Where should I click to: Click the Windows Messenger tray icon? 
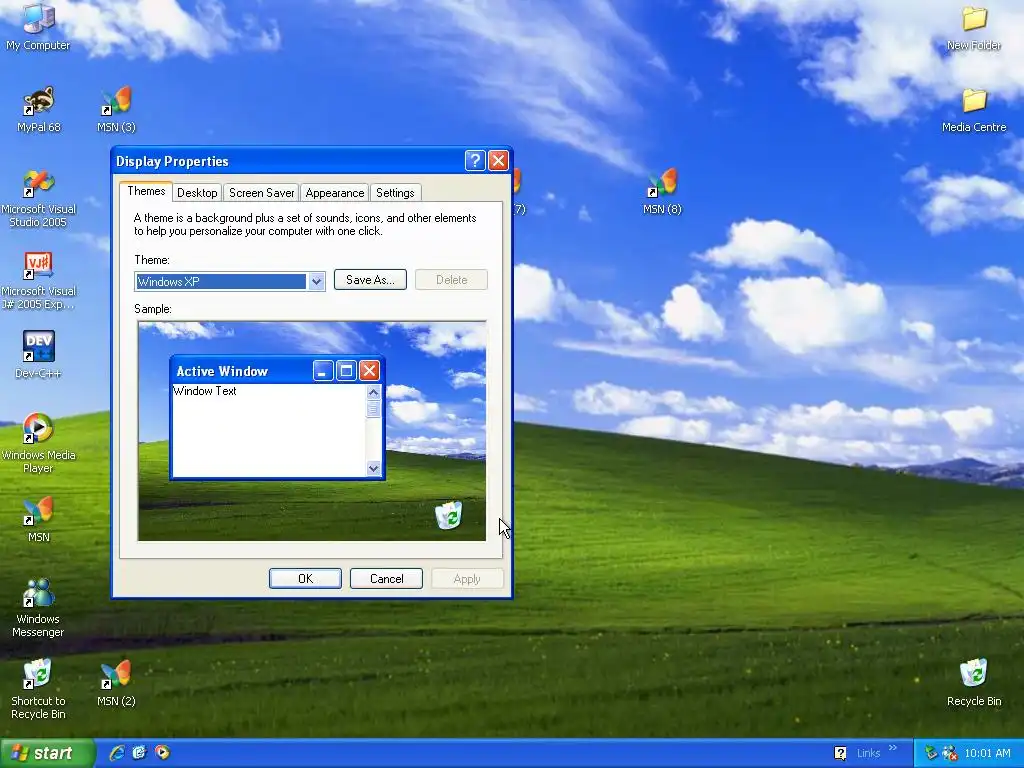pyautogui.click(x=950, y=753)
